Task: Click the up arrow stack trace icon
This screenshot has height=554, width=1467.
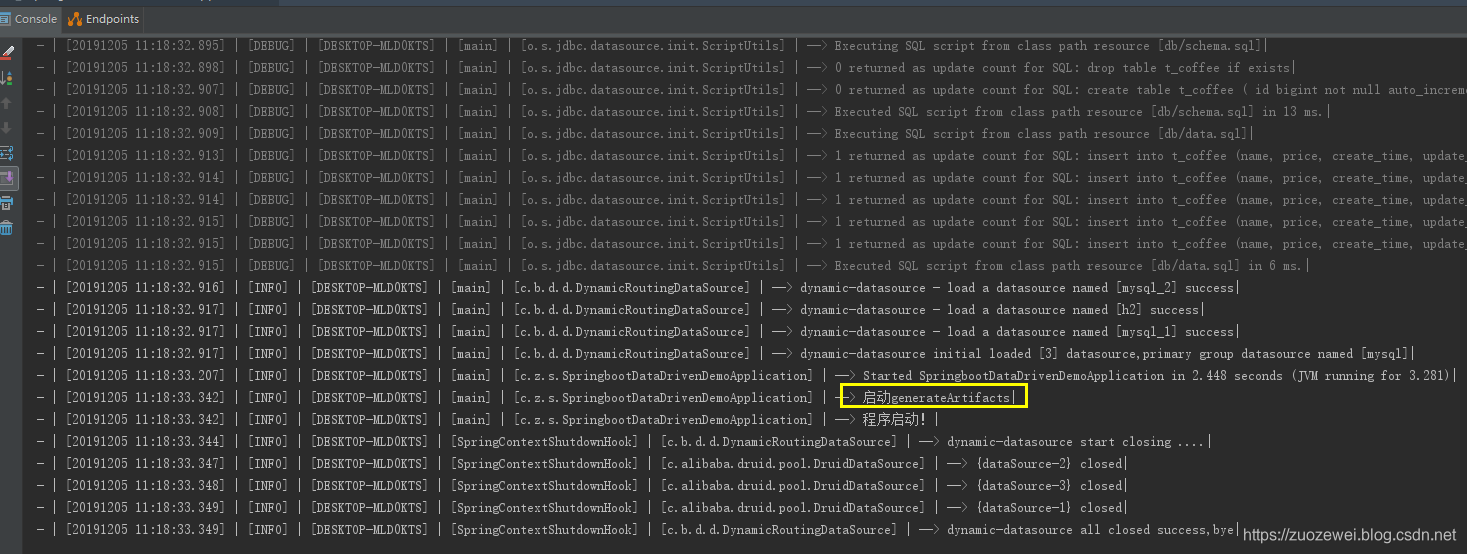Action: click(7, 102)
